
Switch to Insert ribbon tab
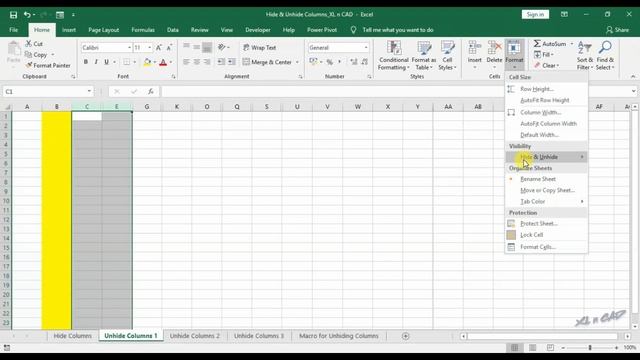69,30
